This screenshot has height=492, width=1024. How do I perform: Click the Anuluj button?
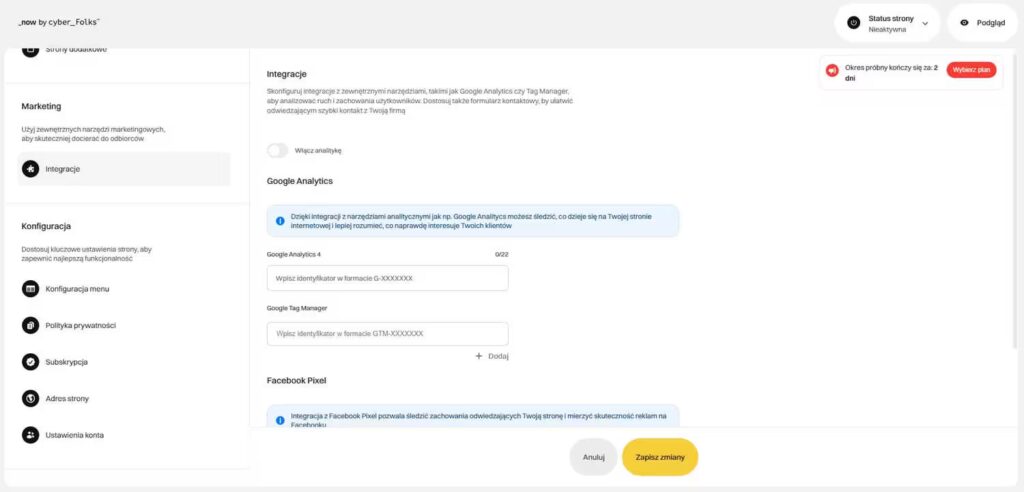click(x=594, y=457)
